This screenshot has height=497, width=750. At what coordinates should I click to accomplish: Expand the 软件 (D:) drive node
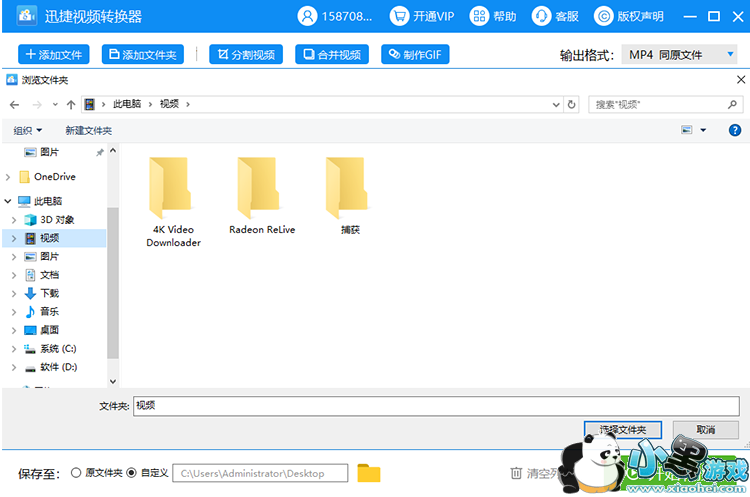pyautogui.click(x=14, y=367)
